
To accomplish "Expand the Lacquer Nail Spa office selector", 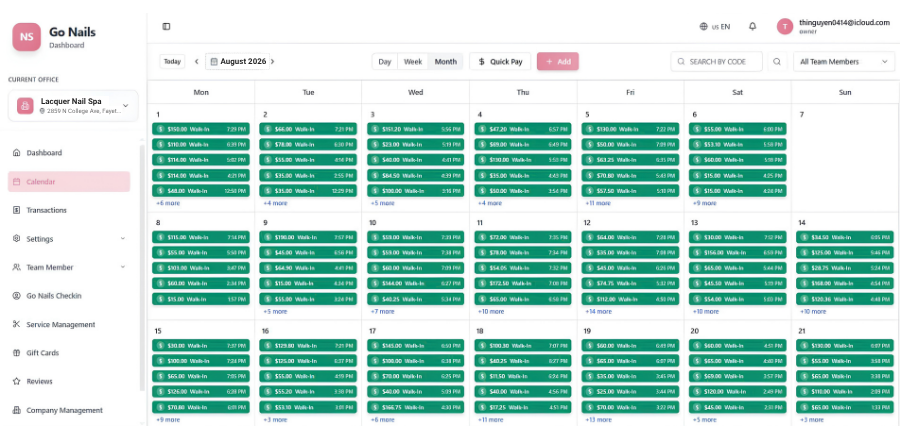I will click(x=73, y=106).
